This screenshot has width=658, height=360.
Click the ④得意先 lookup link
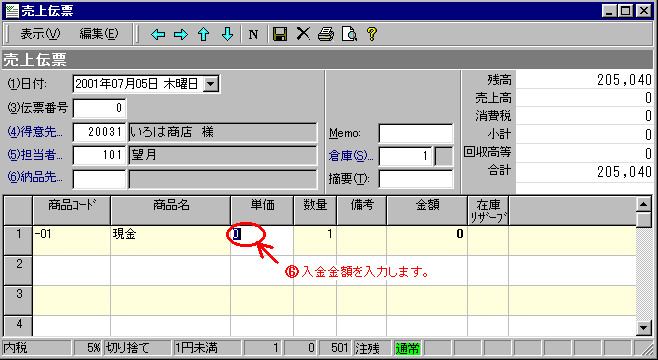pyautogui.click(x=35, y=132)
